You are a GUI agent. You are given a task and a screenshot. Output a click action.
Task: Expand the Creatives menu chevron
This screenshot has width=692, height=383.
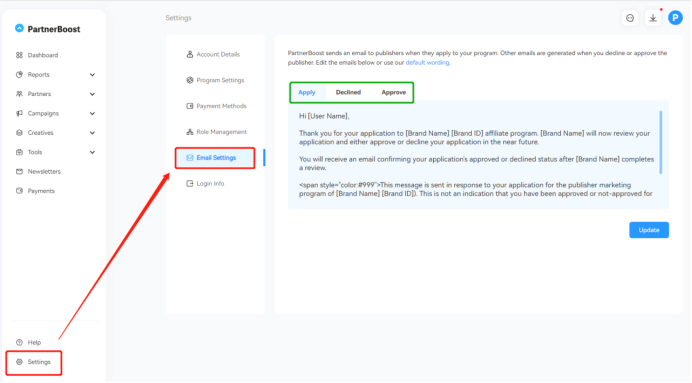(92, 133)
